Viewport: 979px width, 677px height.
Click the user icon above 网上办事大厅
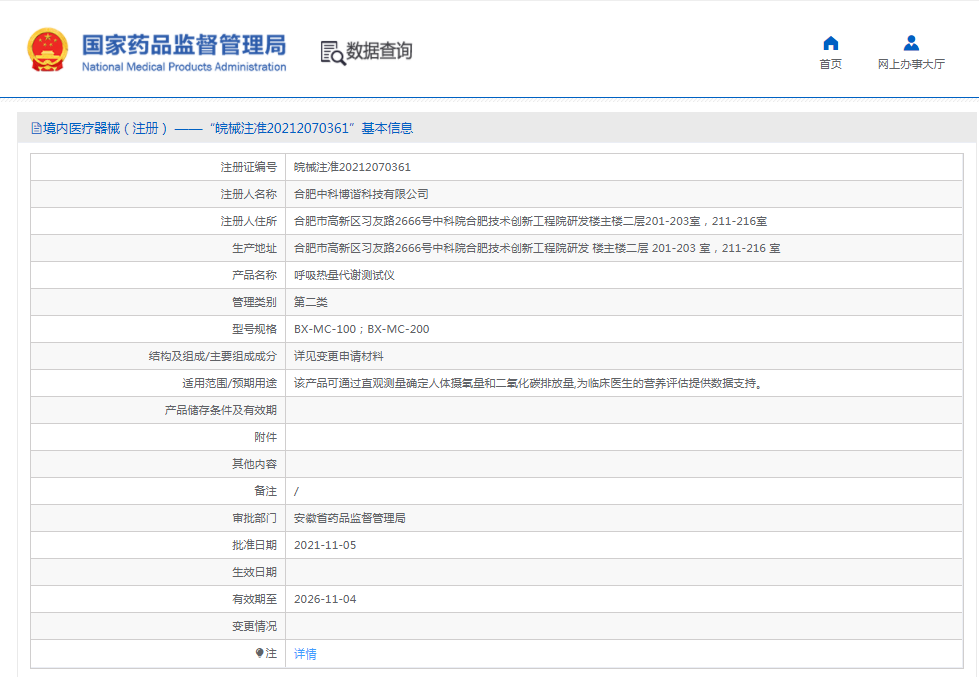pos(911,43)
